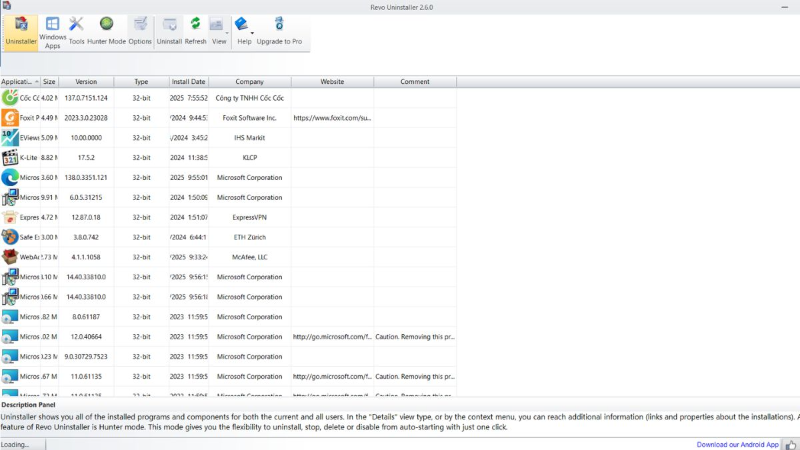
Task: Sort by Size column header
Action: click(49, 82)
